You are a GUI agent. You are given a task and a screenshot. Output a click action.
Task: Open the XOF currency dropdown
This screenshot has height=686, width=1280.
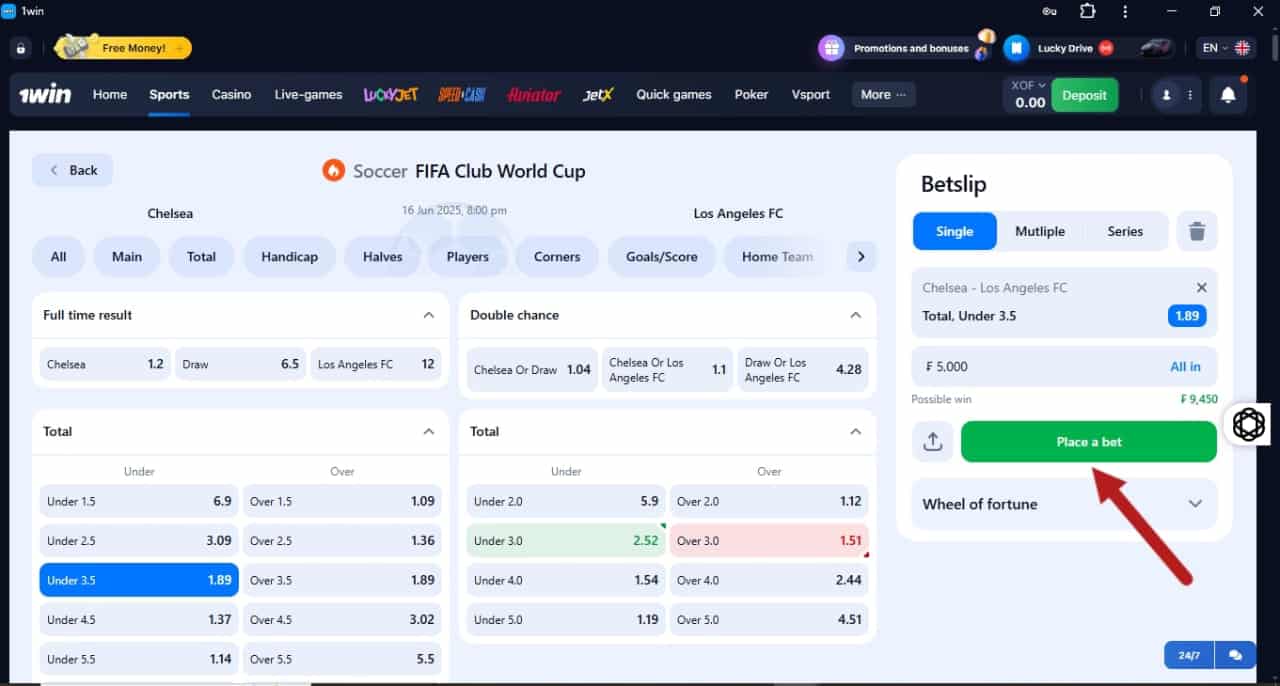pos(1028,86)
